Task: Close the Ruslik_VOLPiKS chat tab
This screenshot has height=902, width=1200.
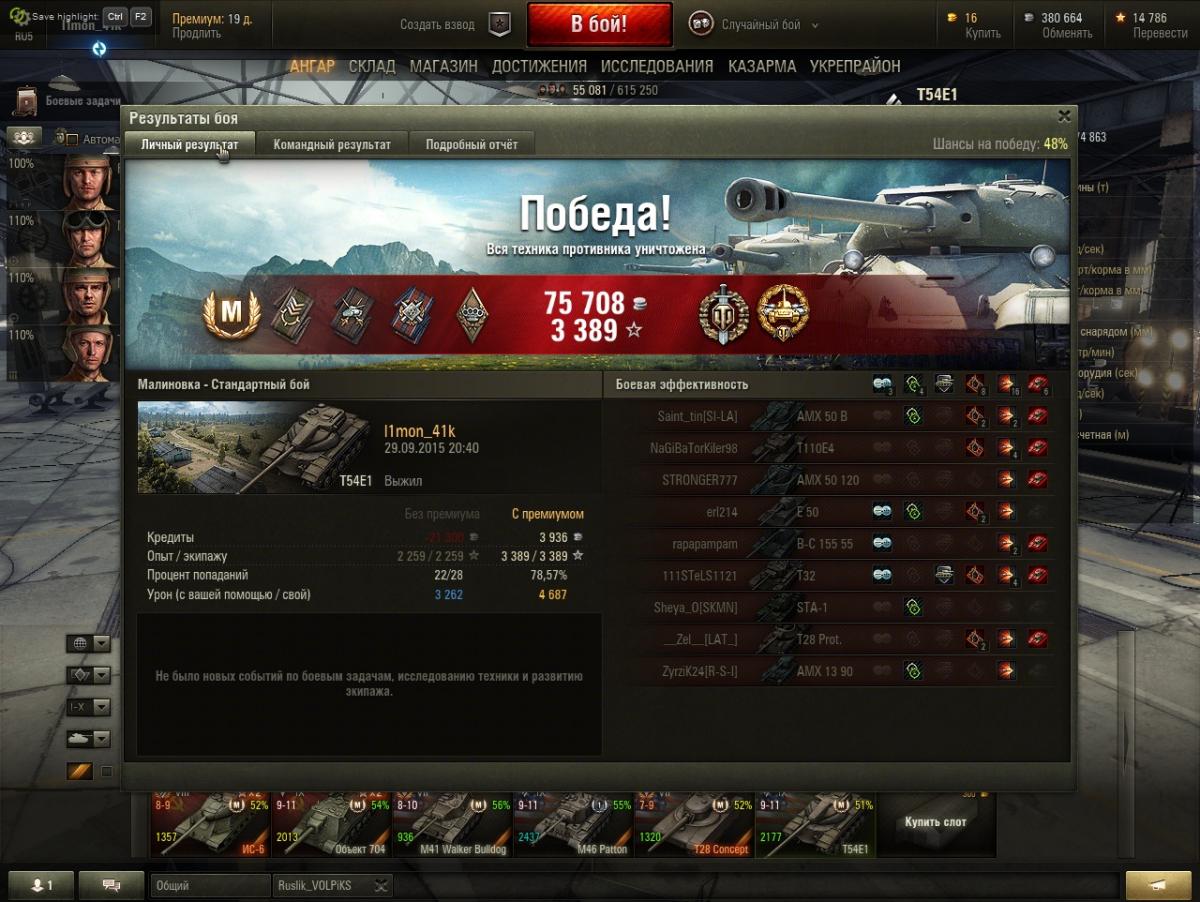Action: (381, 885)
